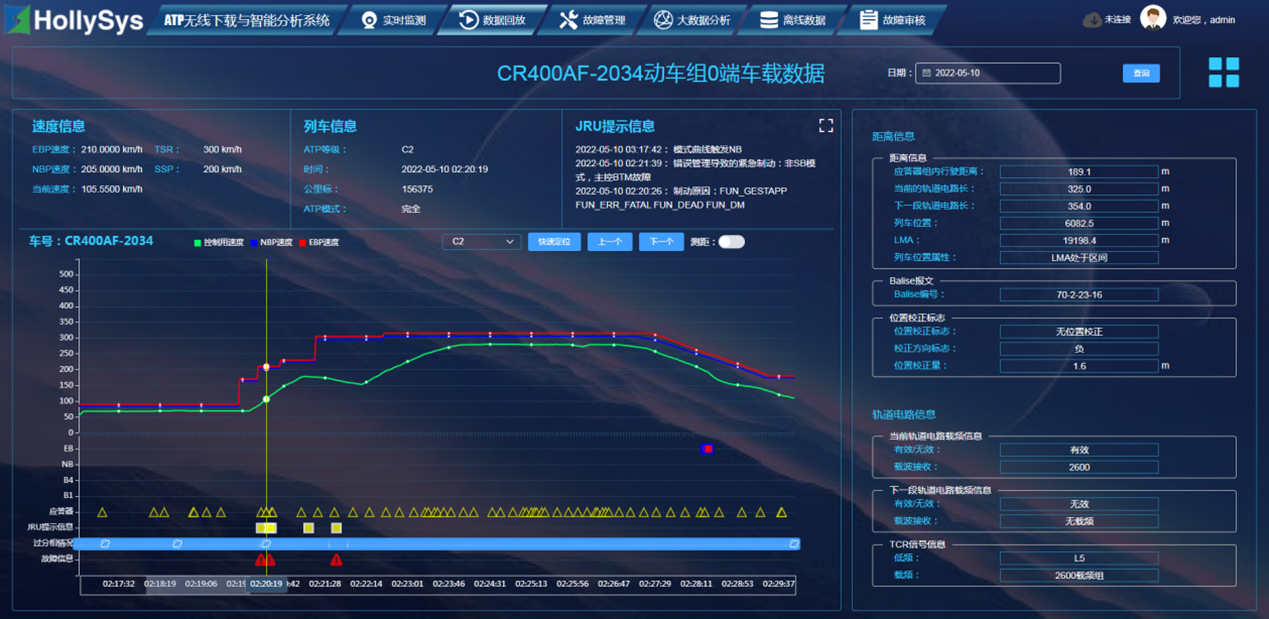Viewport: 1269px width, 619px height.
Task: Click the 数据回放 playback icon
Action: 468,20
